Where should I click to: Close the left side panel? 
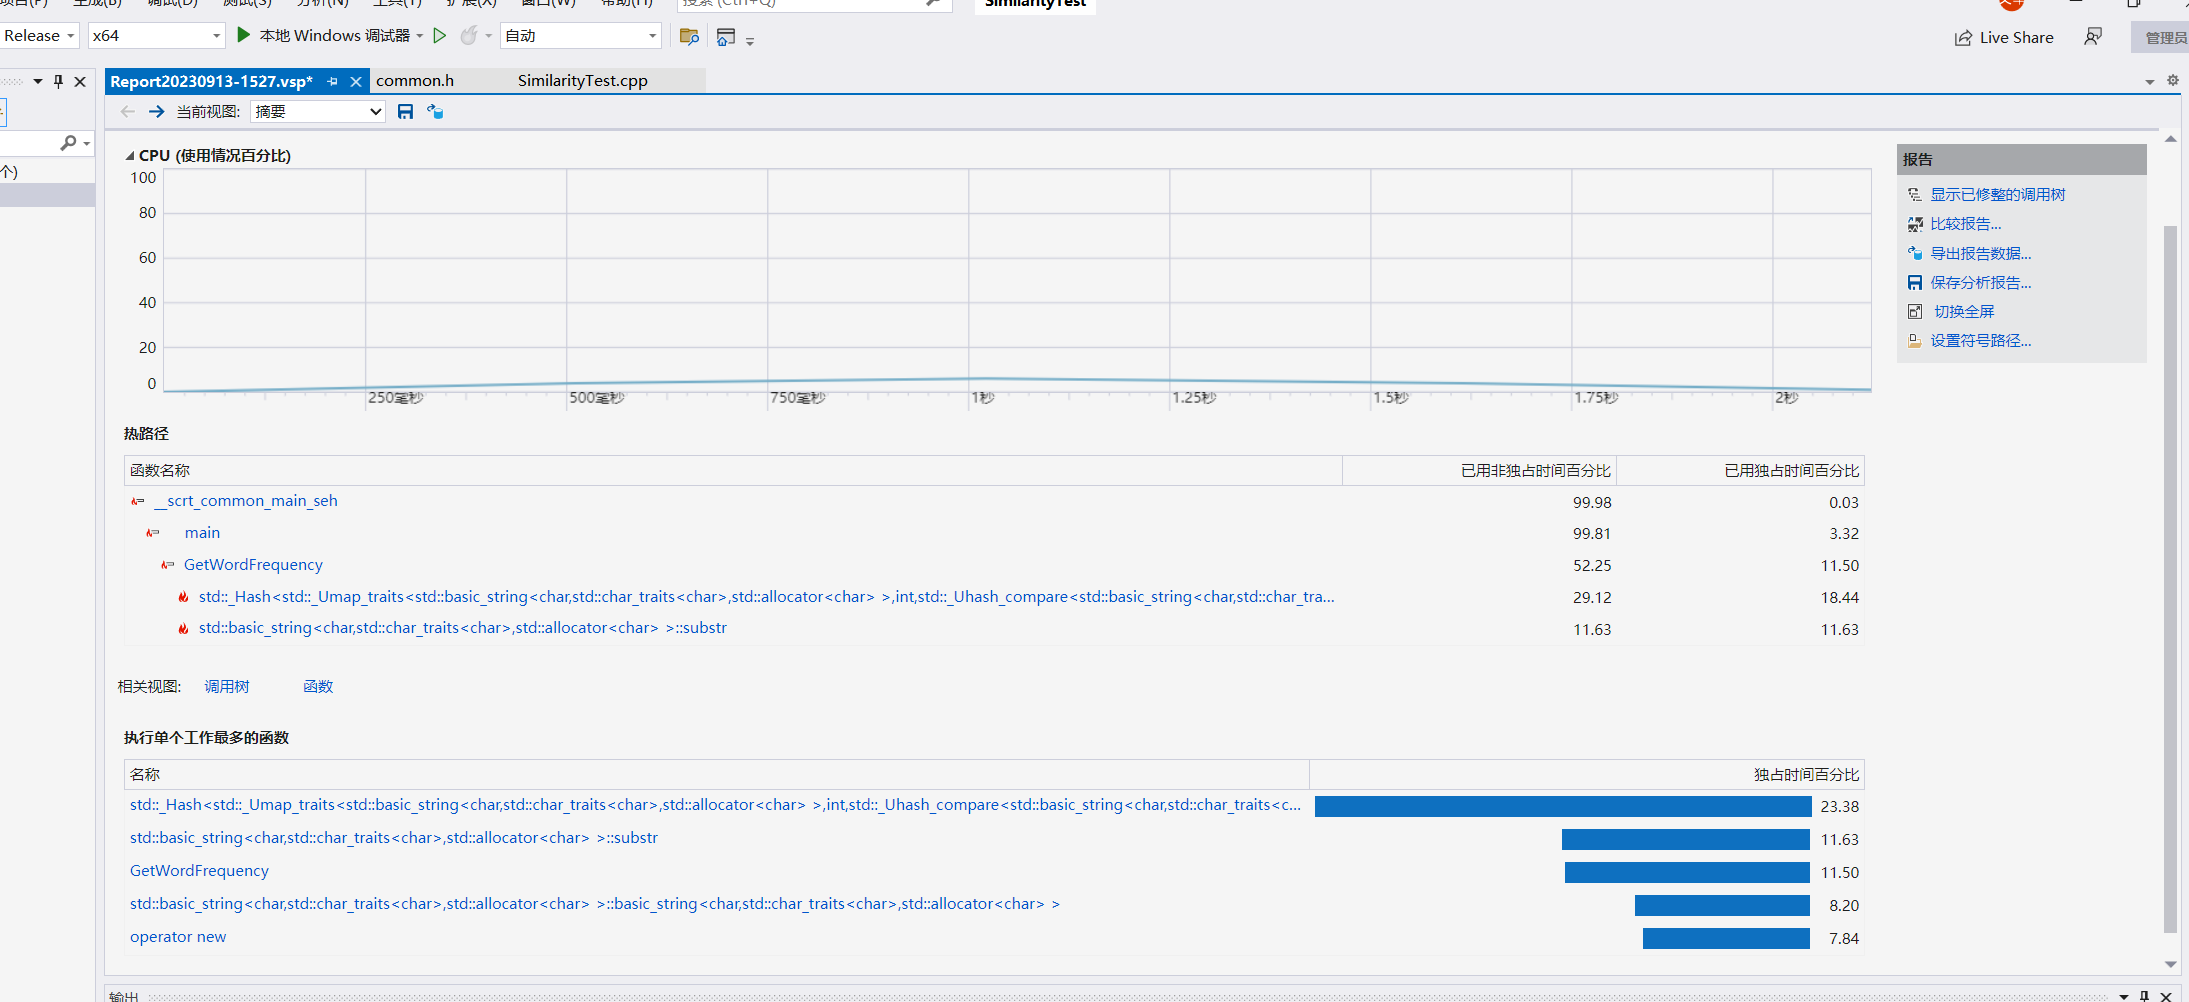(x=80, y=81)
